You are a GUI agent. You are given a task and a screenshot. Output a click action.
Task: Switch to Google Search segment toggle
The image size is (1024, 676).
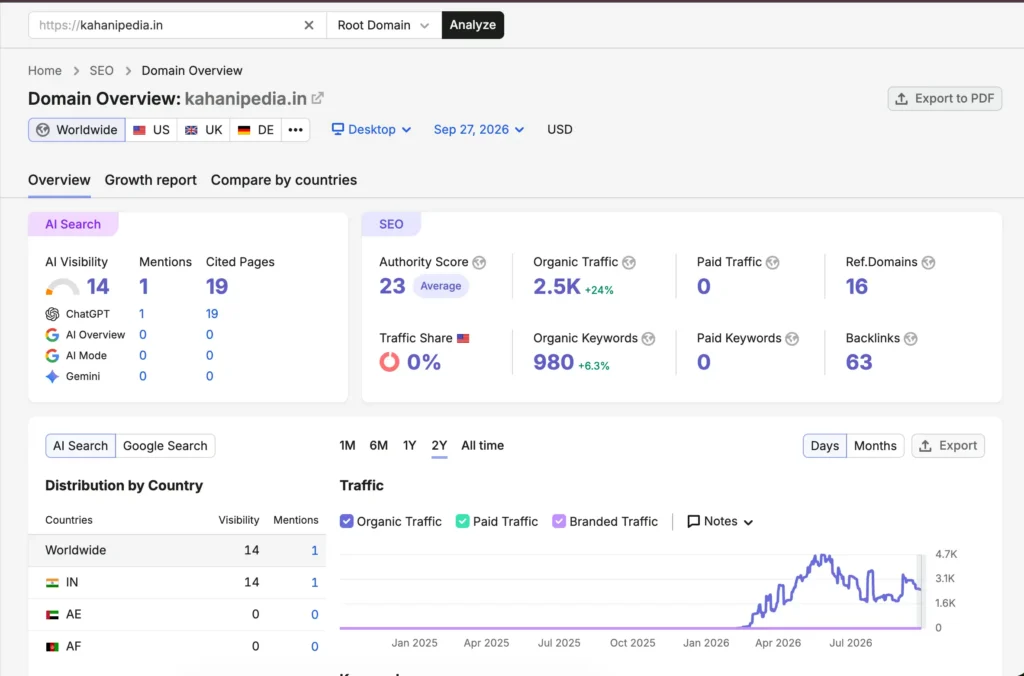tap(165, 445)
